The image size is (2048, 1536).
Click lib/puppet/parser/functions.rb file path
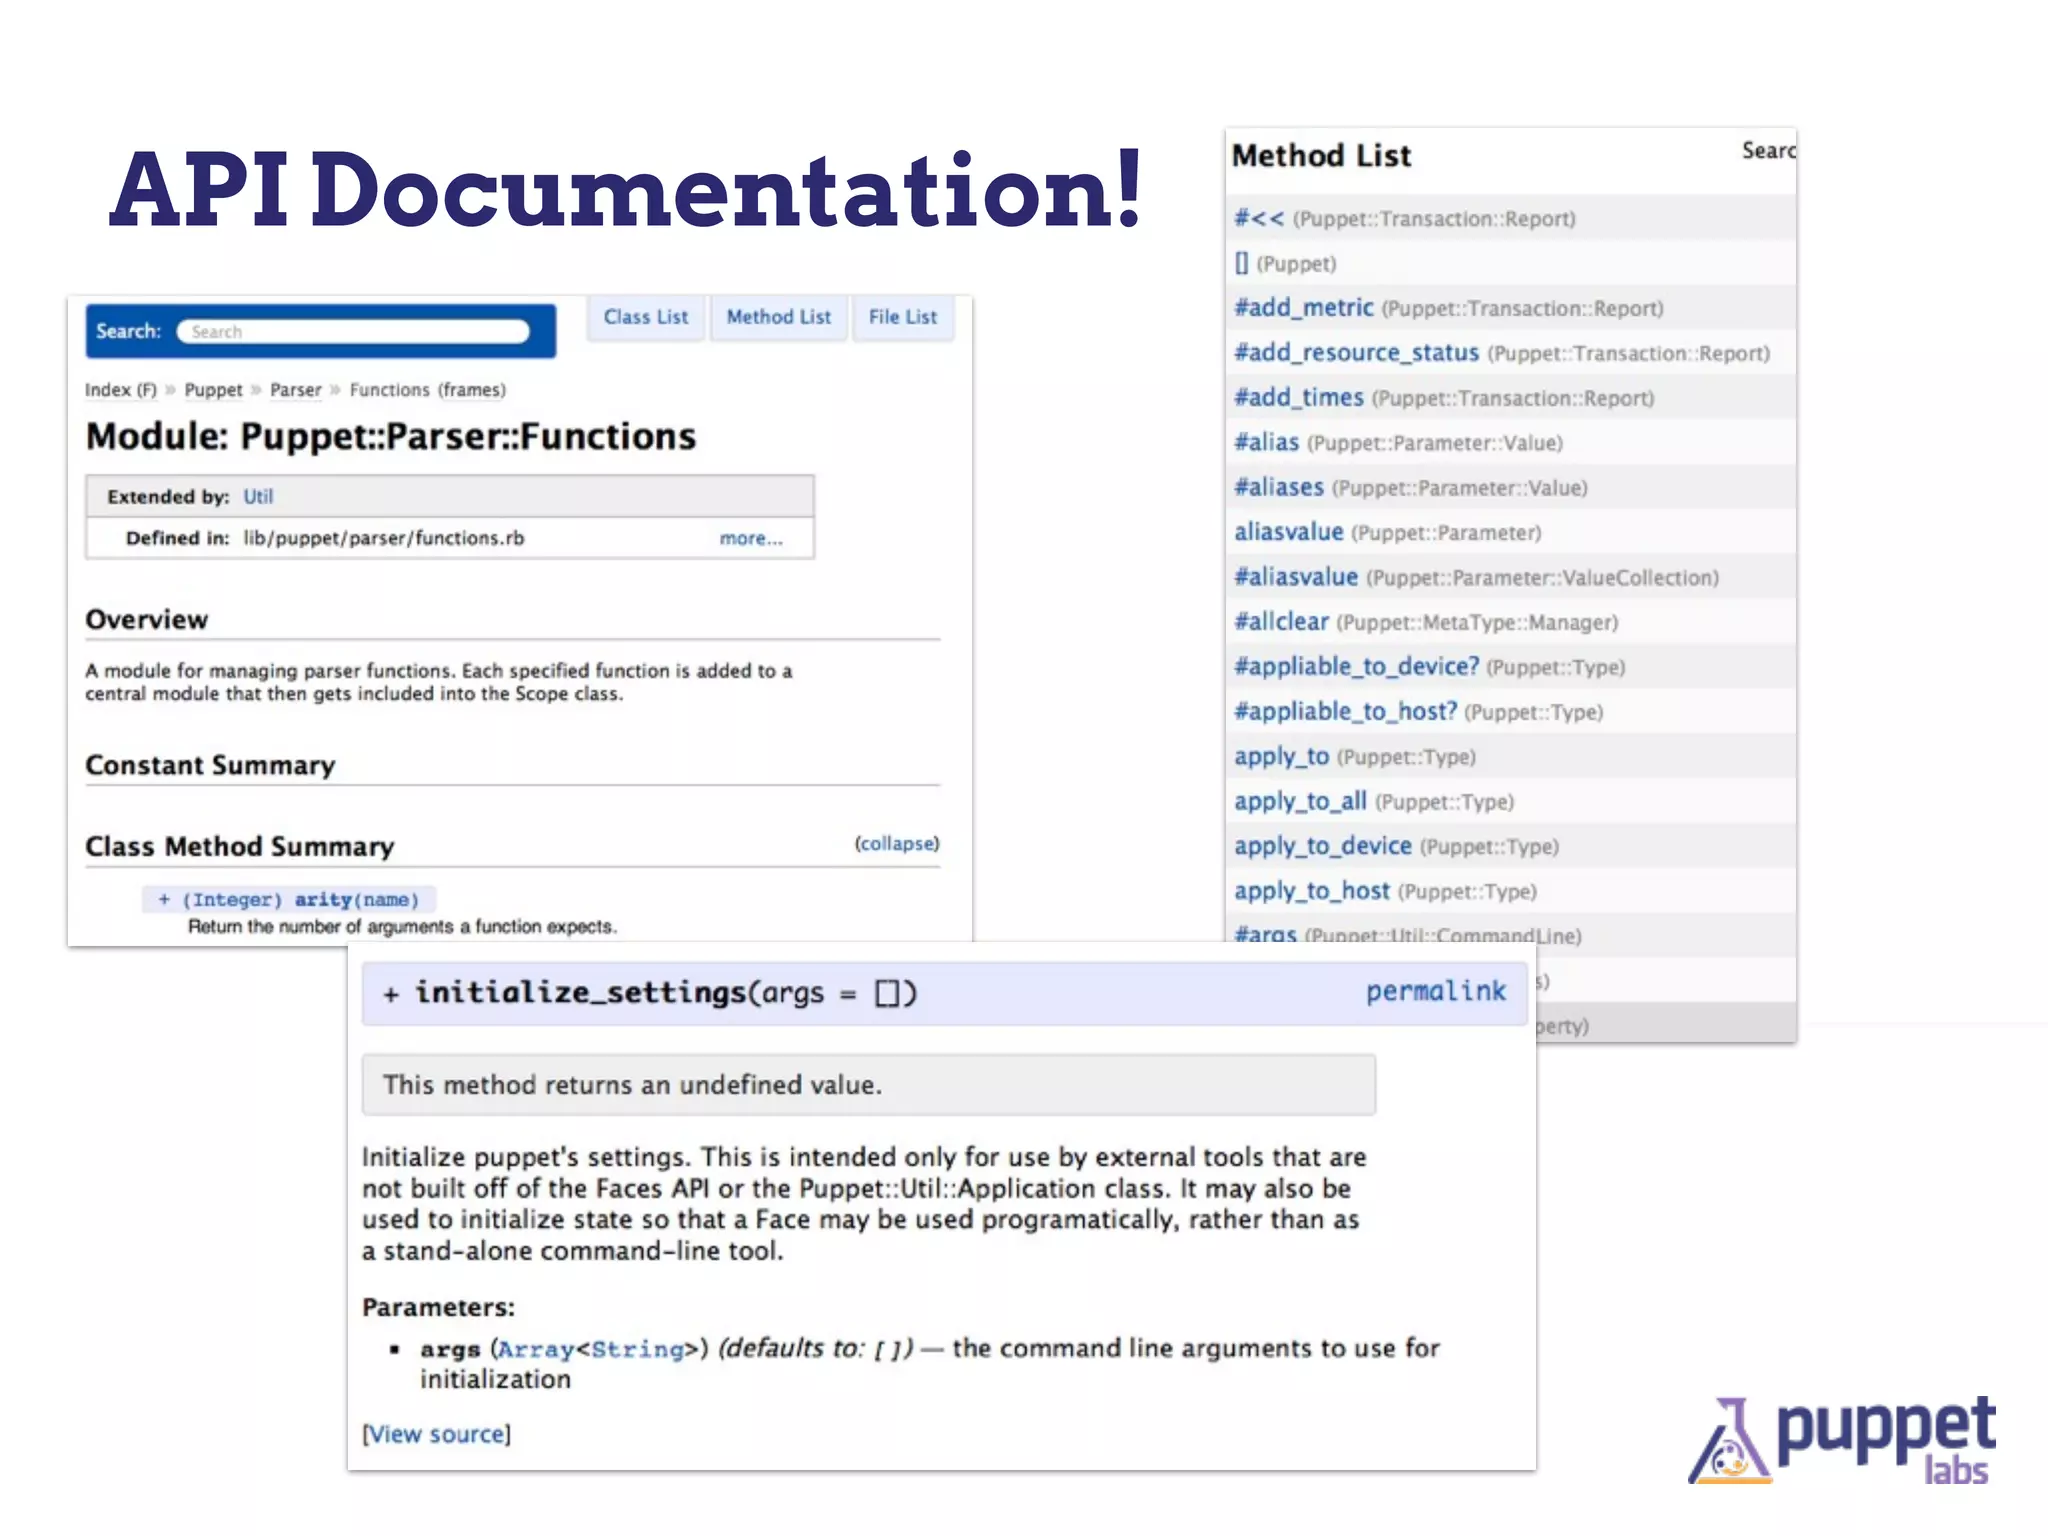point(383,538)
